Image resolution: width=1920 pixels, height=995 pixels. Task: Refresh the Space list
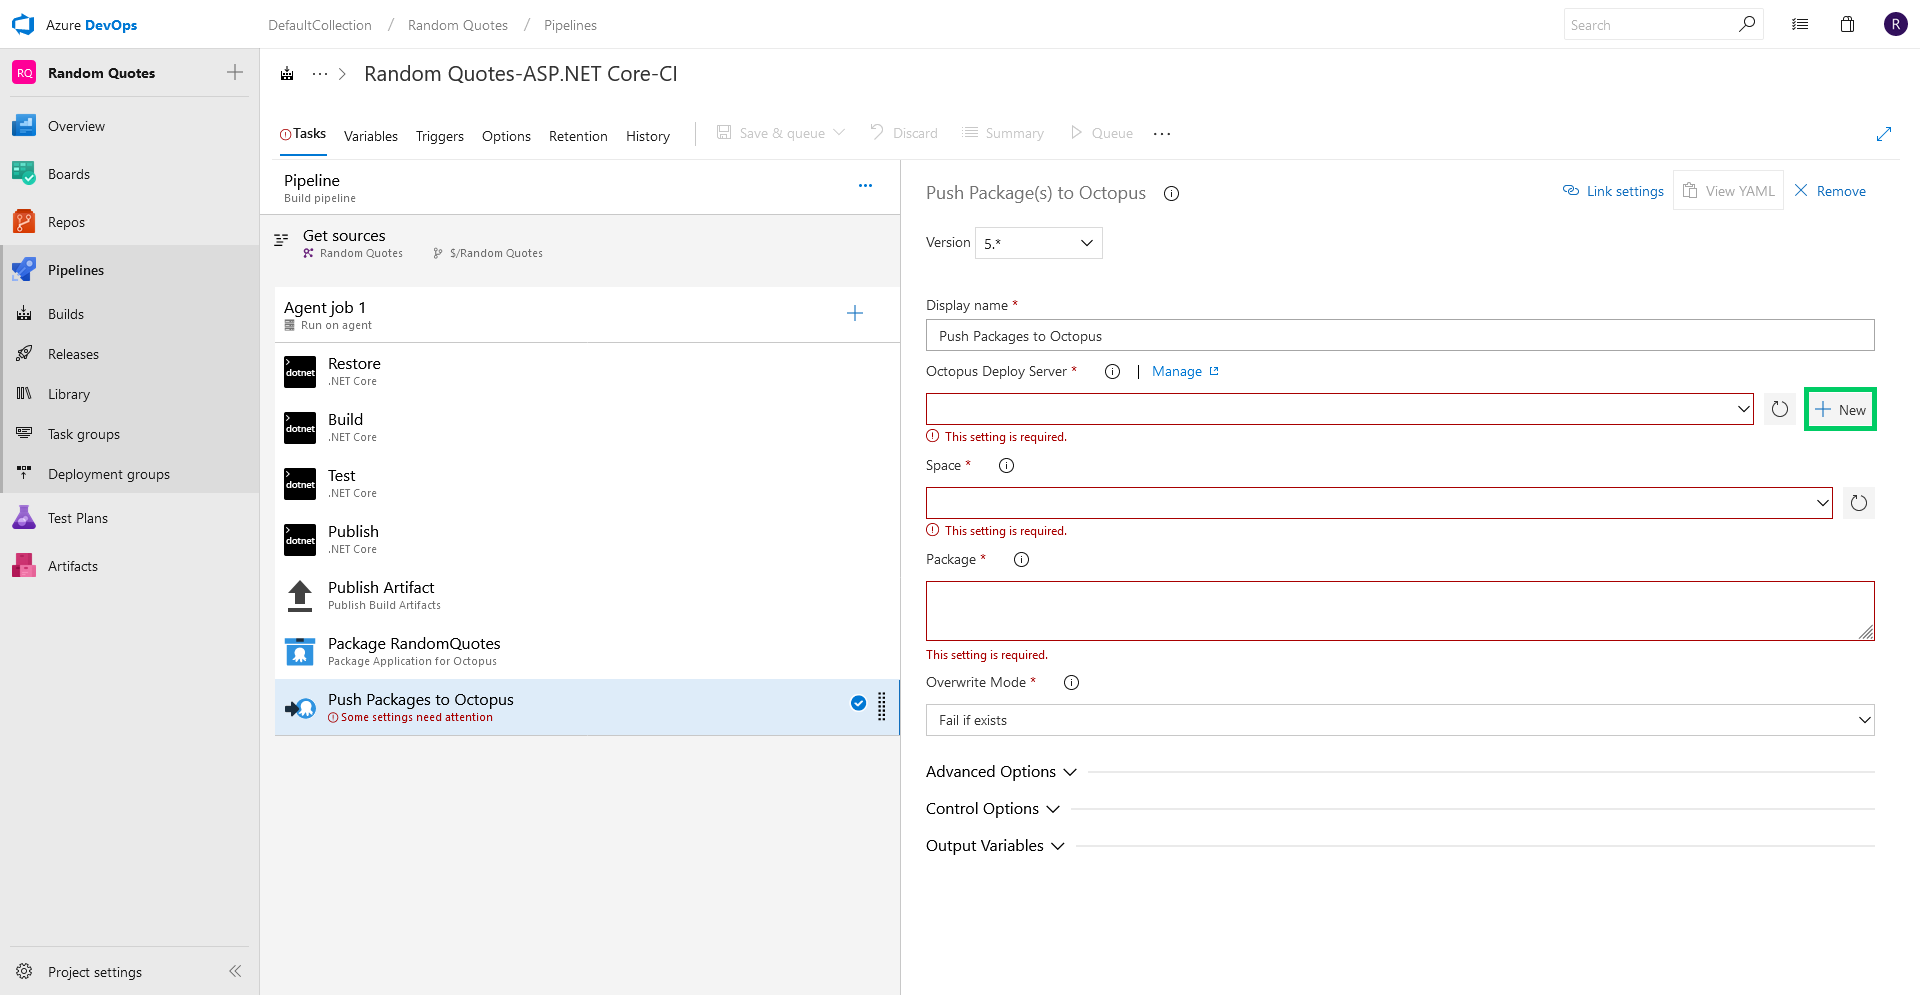1859,503
